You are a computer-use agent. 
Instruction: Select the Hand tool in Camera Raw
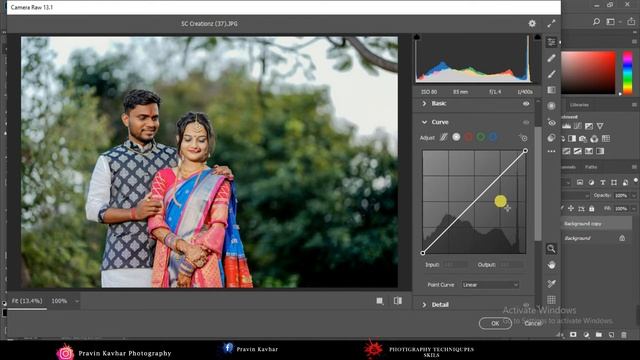(551, 265)
